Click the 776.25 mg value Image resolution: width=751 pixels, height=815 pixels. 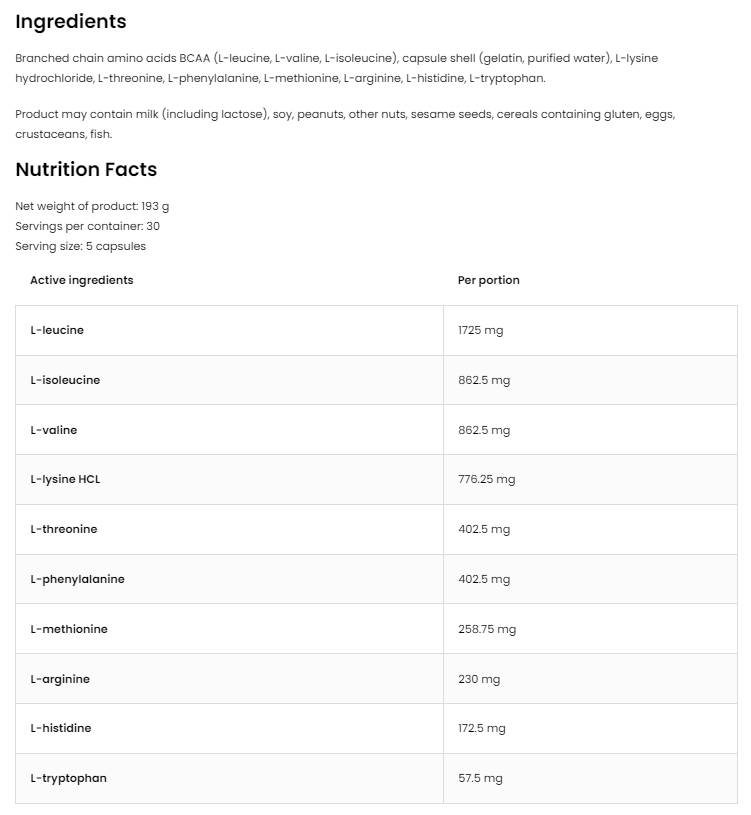pyautogui.click(x=486, y=479)
